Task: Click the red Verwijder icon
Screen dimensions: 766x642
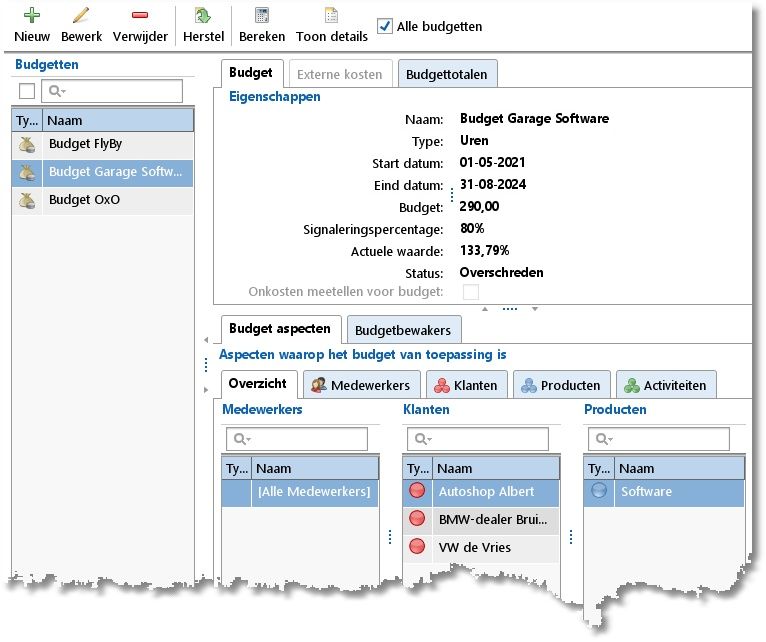Action: 140,16
